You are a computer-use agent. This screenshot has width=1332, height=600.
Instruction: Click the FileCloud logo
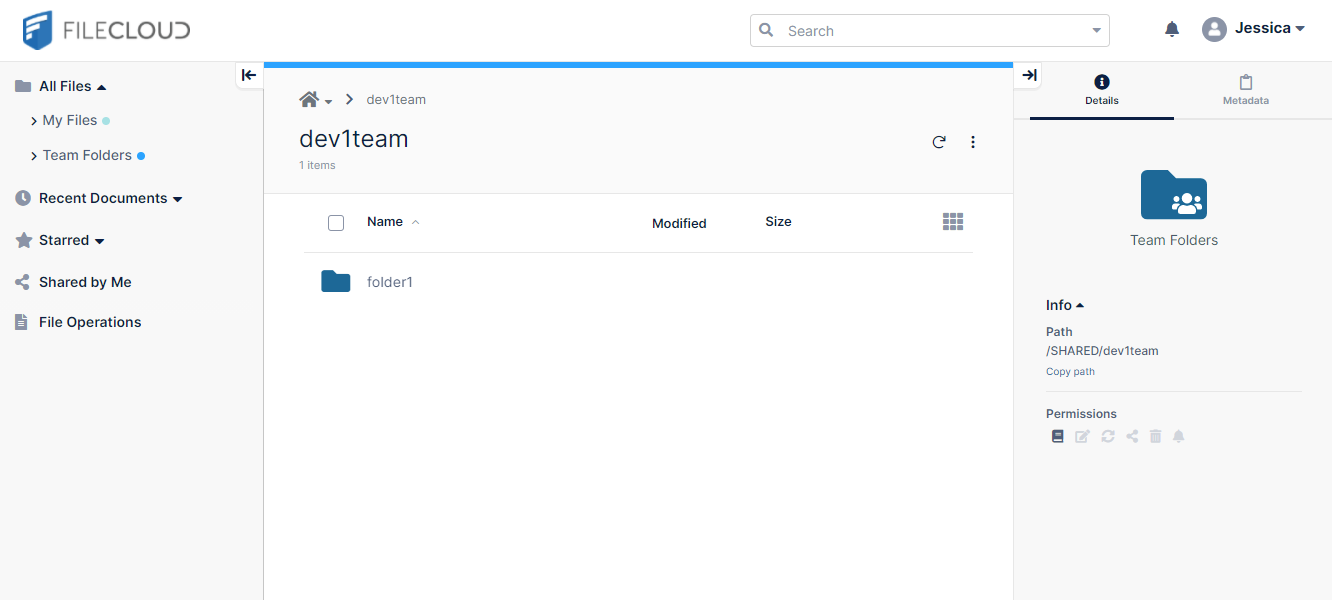[106, 30]
